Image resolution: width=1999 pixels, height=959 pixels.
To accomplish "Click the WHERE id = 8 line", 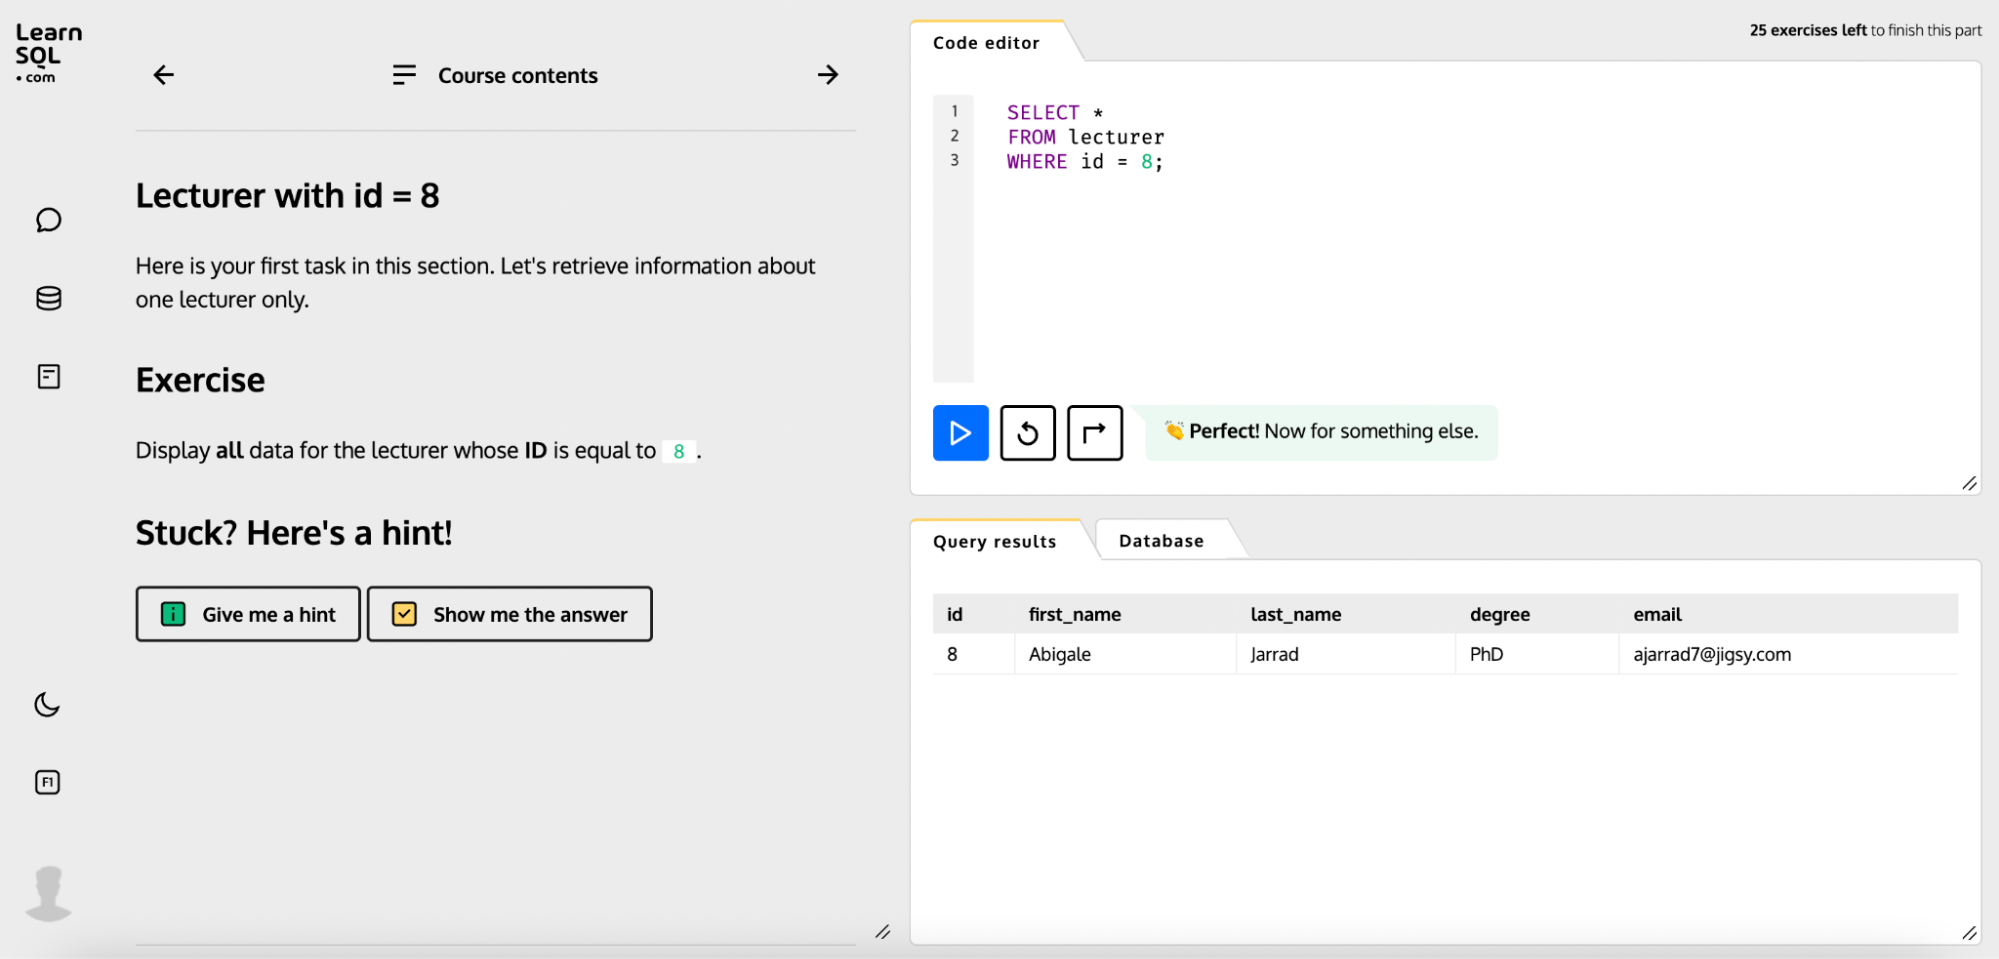I will coord(1085,162).
